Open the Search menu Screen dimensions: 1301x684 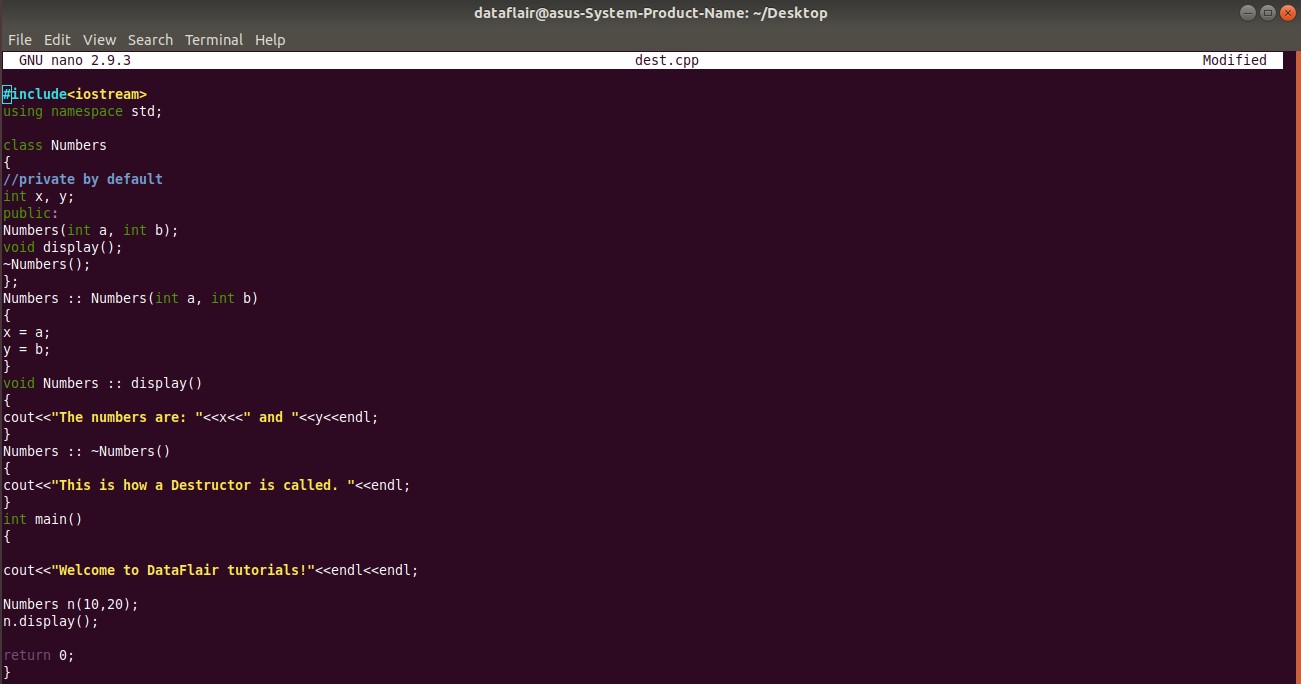150,39
